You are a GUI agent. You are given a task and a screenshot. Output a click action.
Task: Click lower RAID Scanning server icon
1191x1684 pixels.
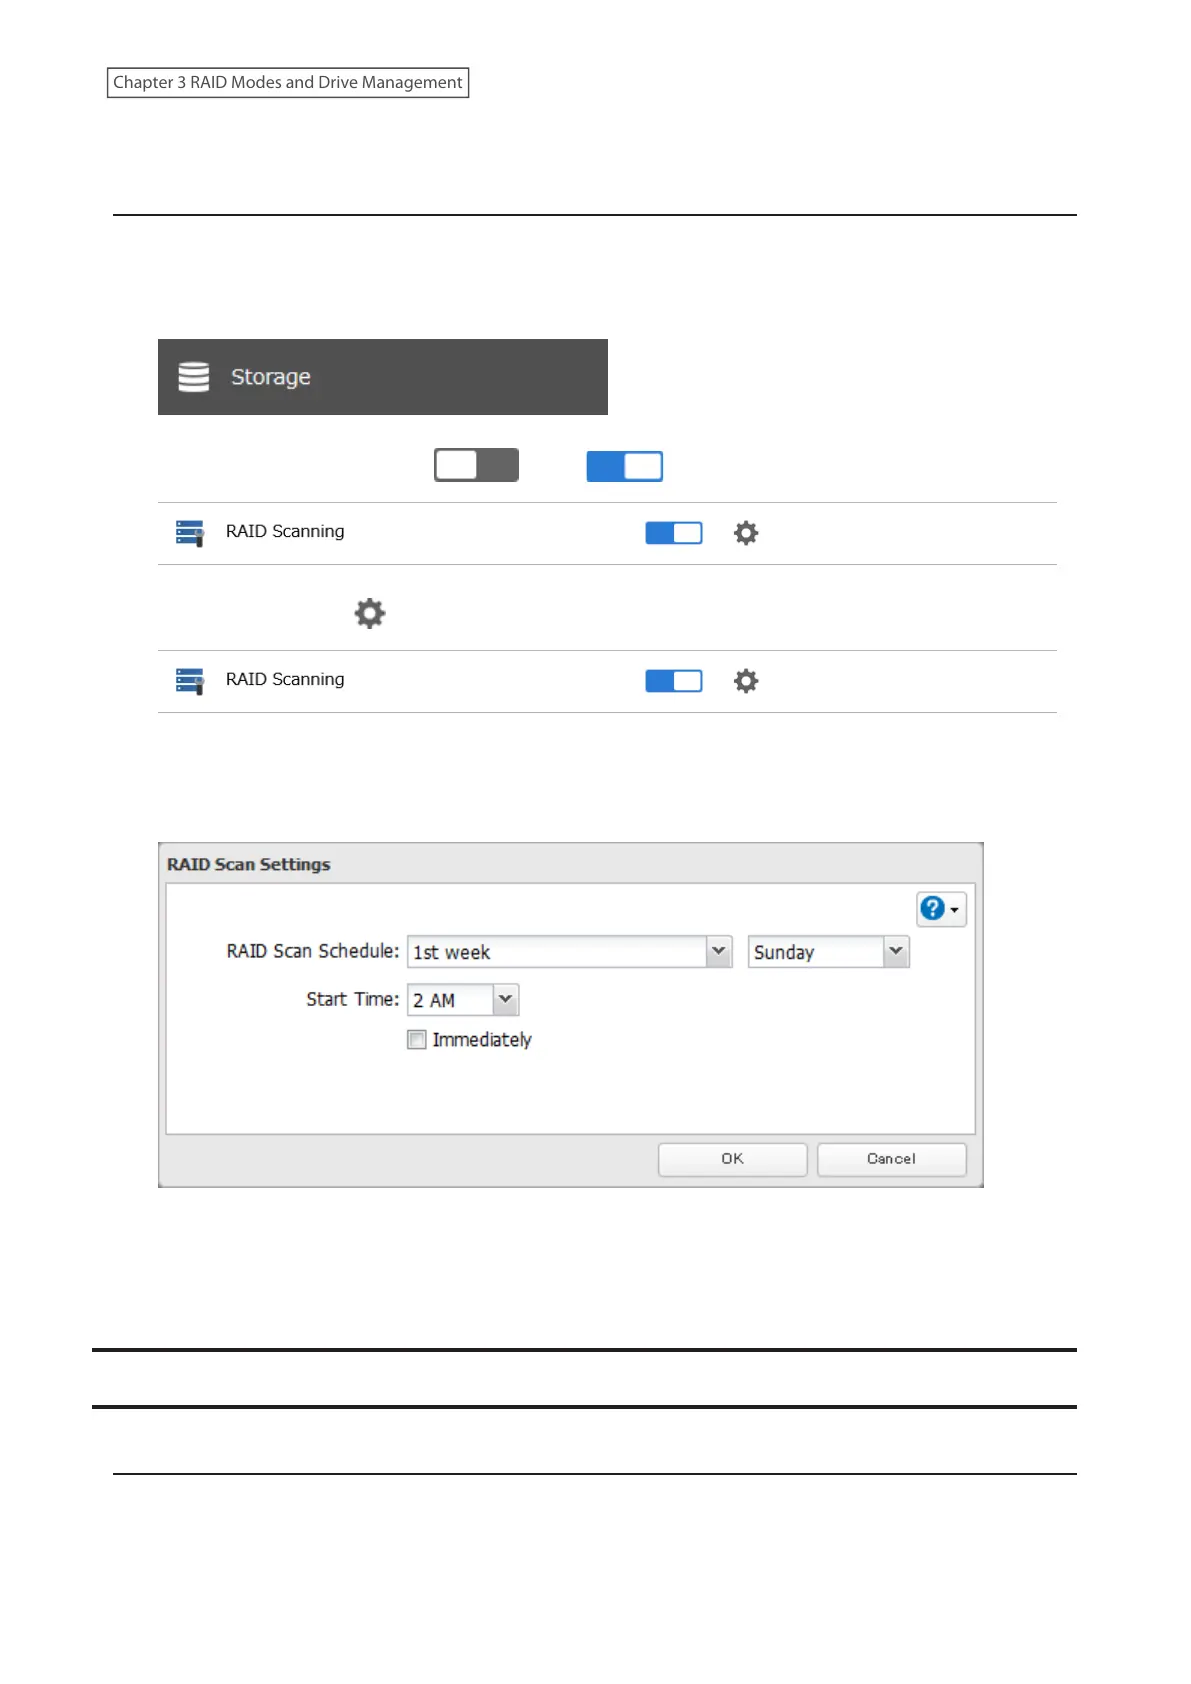tap(190, 681)
